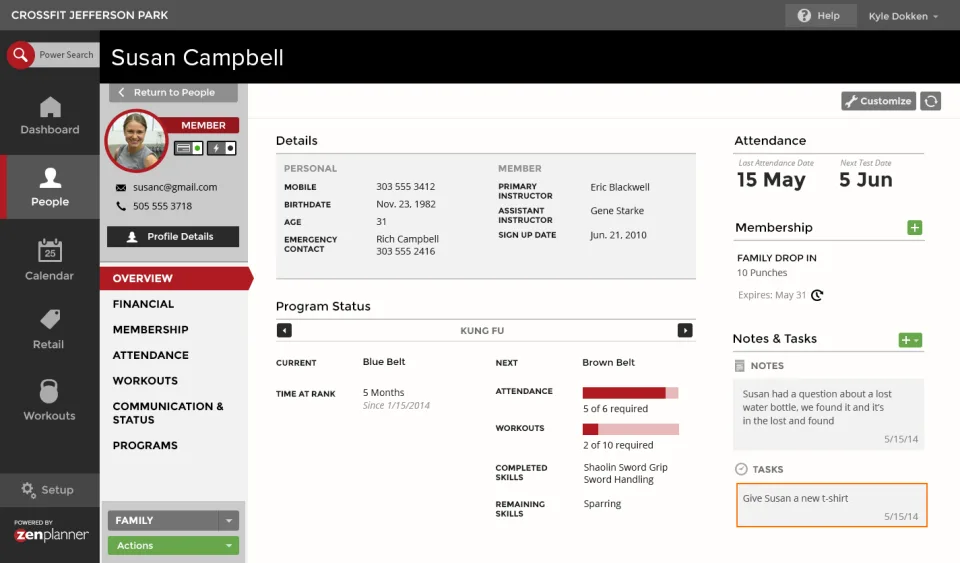Mark Tasks circle checkmark complete
This screenshot has height=563, width=960.
click(741, 469)
